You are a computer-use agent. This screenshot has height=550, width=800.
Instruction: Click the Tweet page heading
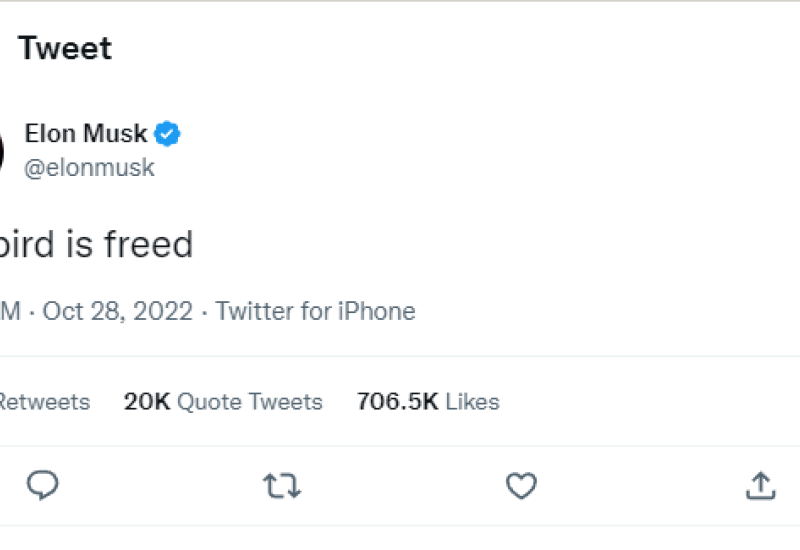coord(65,48)
